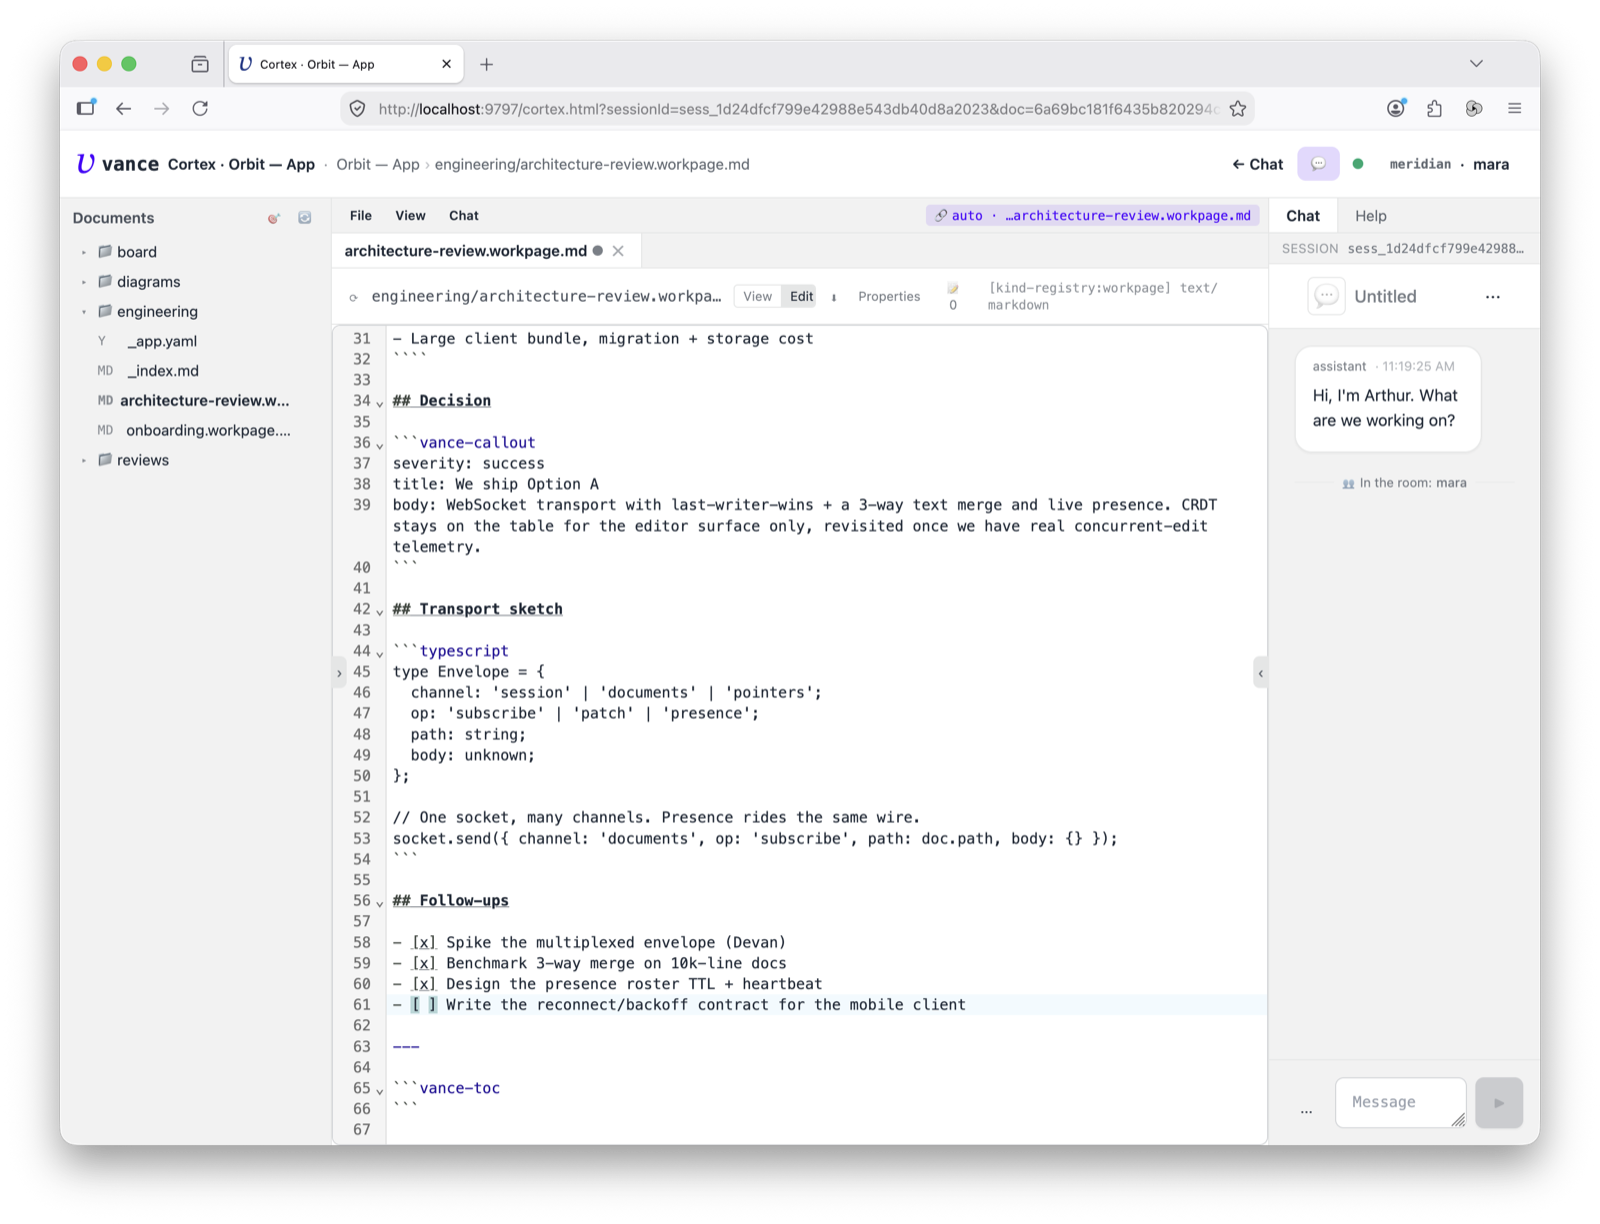
Task: Open the Chat menu in editor menubar
Action: pos(464,216)
